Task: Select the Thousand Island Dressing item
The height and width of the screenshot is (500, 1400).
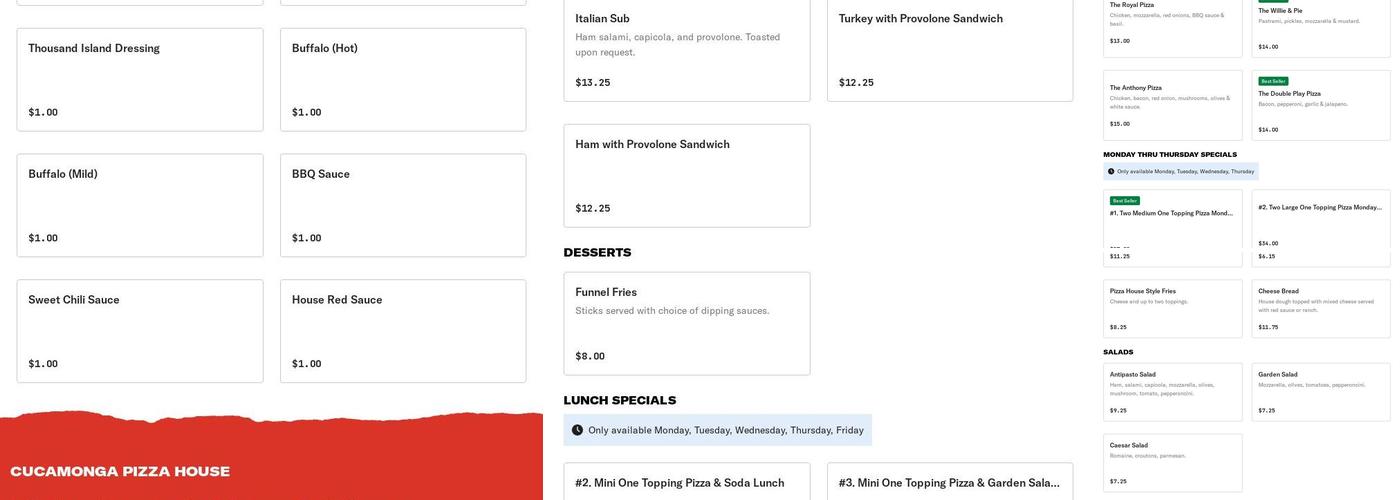Action: [x=140, y=79]
